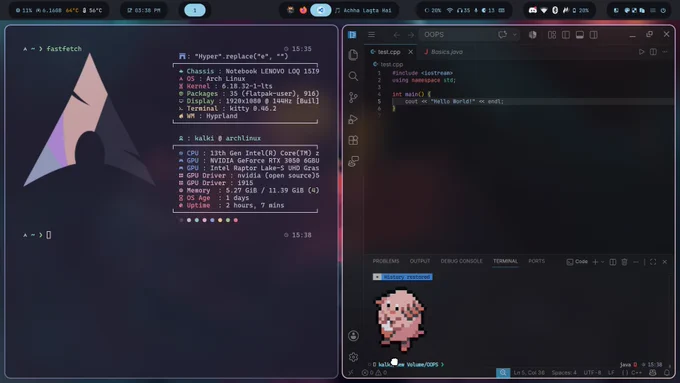Open the errors and warnings count in the status bar
Viewport: 680px width, 383px height.
tap(374, 373)
